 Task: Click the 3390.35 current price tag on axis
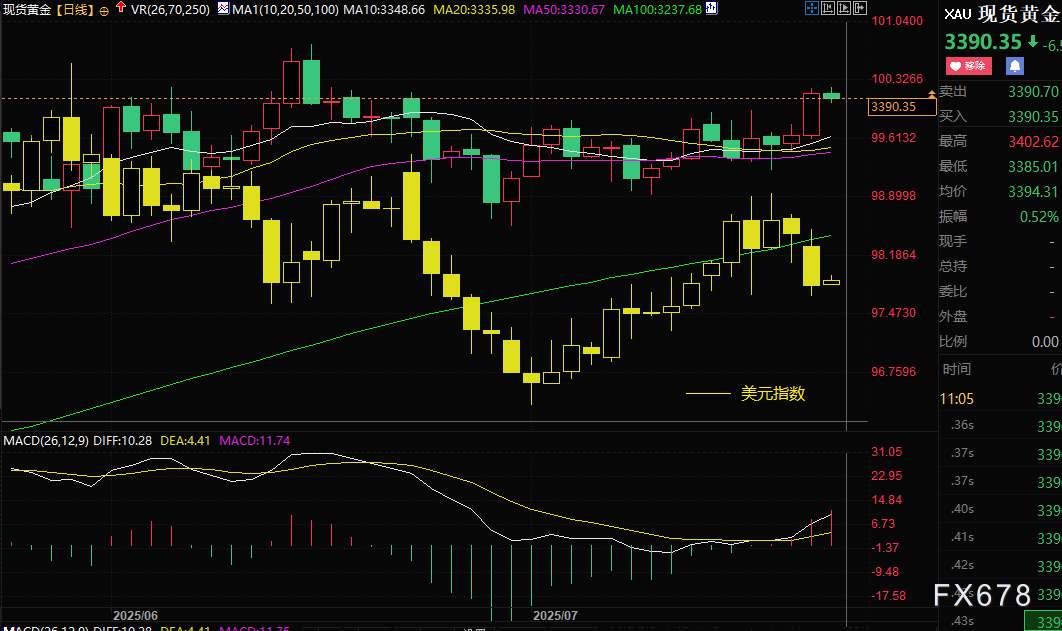(x=894, y=106)
